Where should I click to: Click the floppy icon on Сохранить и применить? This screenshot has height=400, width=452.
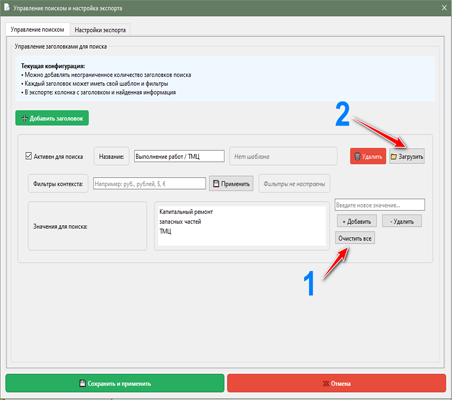82,383
